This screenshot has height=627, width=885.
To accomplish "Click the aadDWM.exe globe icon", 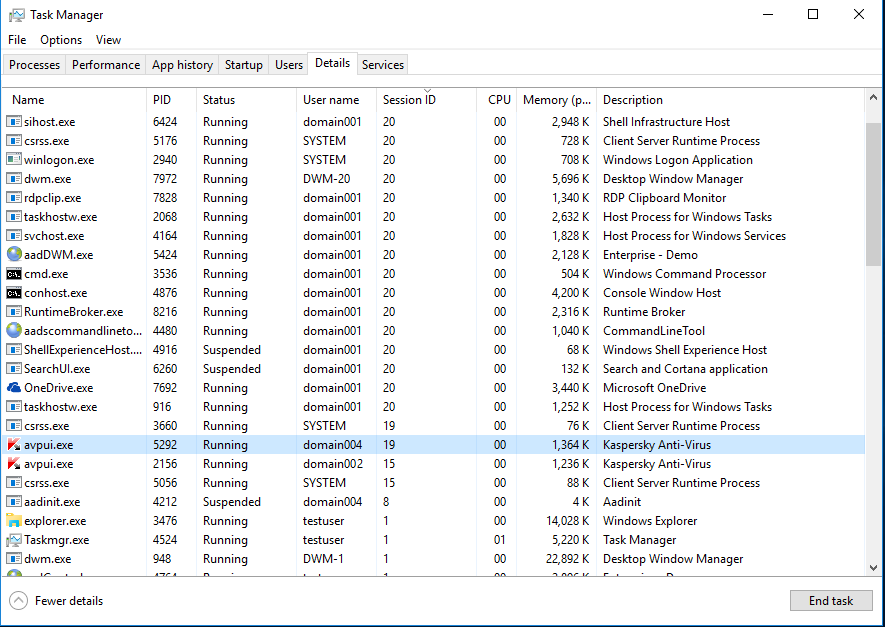I will coord(14,255).
